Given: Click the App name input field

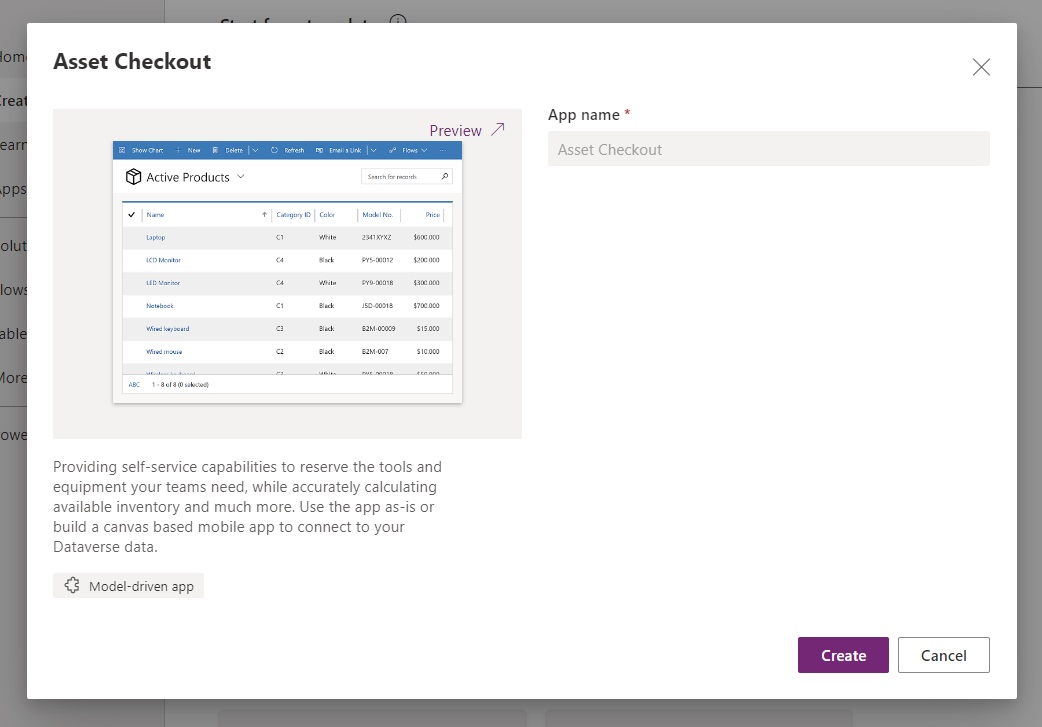Looking at the screenshot, I should point(768,149).
